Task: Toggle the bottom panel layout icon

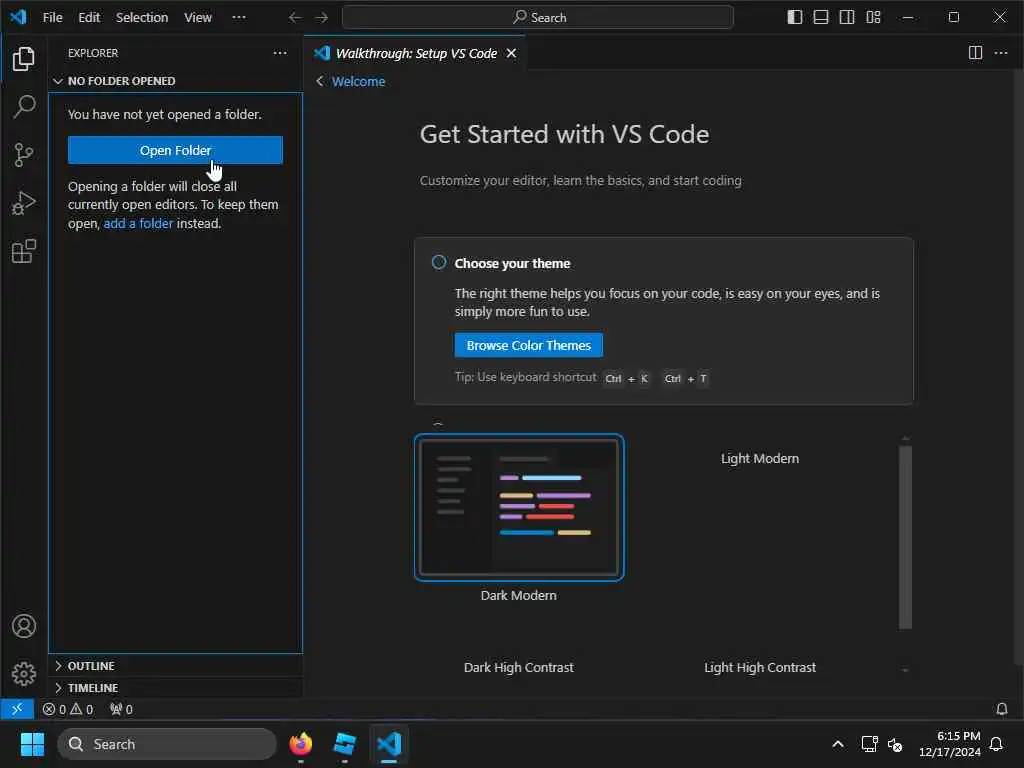Action: pyautogui.click(x=820, y=17)
